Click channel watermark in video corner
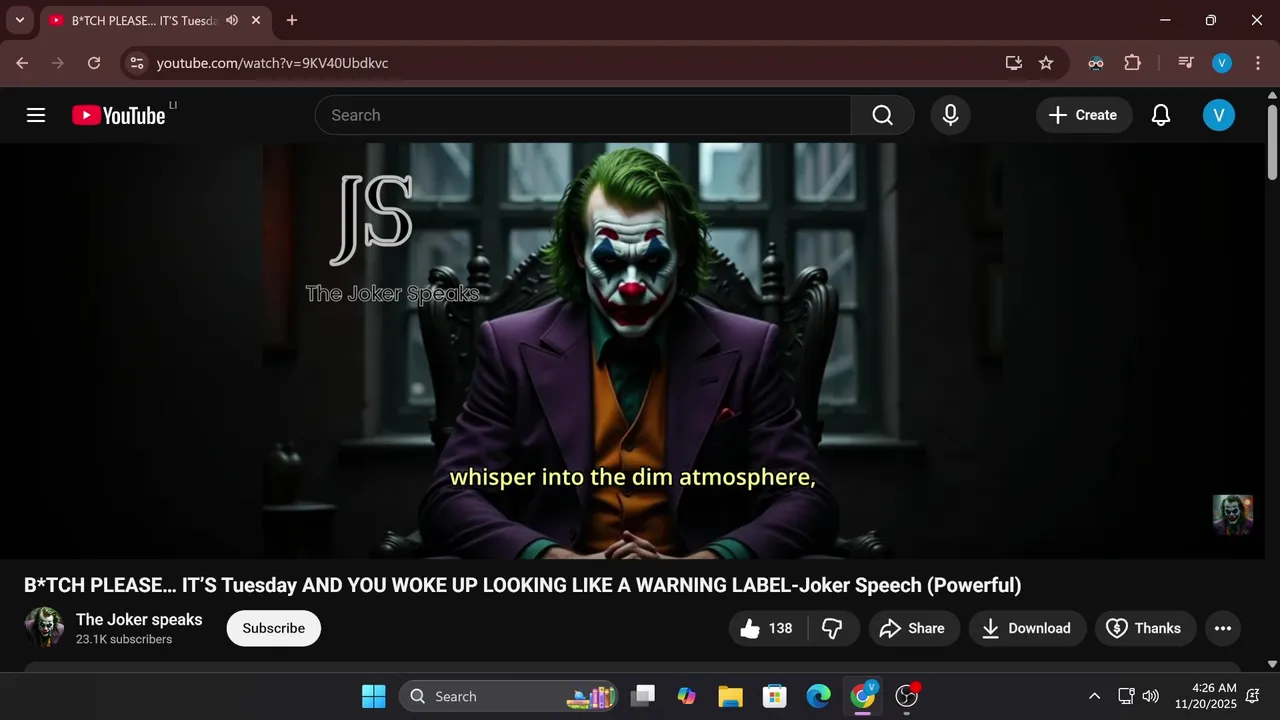This screenshot has width=1280, height=720. 1232,514
